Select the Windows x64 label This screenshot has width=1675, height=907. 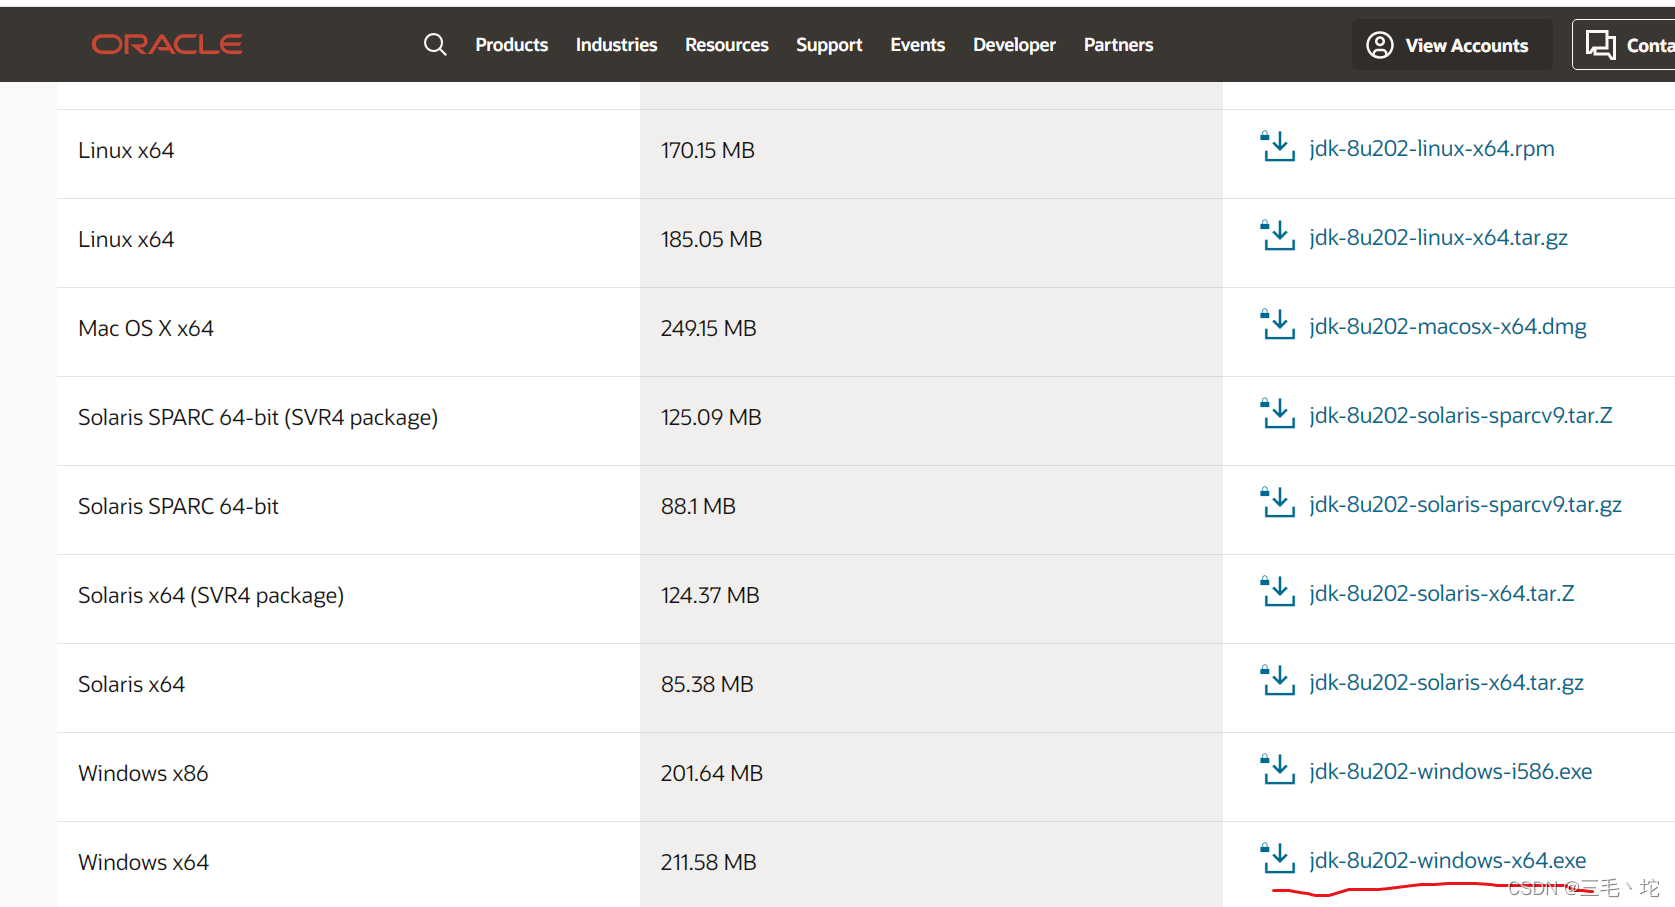point(144,862)
